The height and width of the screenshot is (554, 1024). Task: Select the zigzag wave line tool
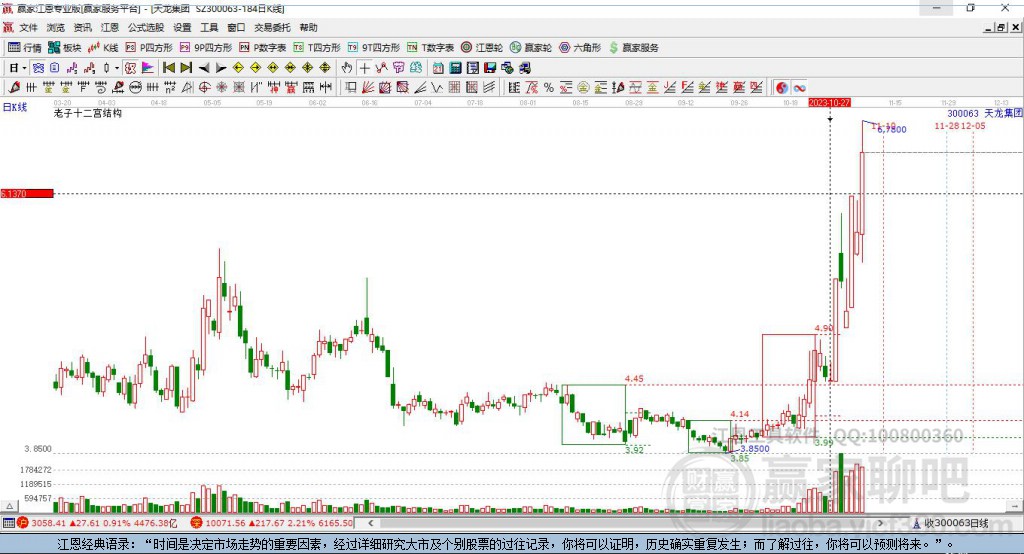tap(437, 87)
